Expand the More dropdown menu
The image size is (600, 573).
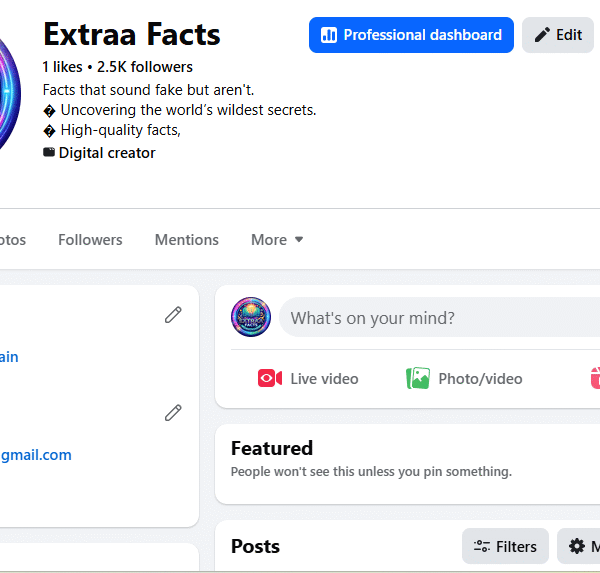(x=277, y=240)
